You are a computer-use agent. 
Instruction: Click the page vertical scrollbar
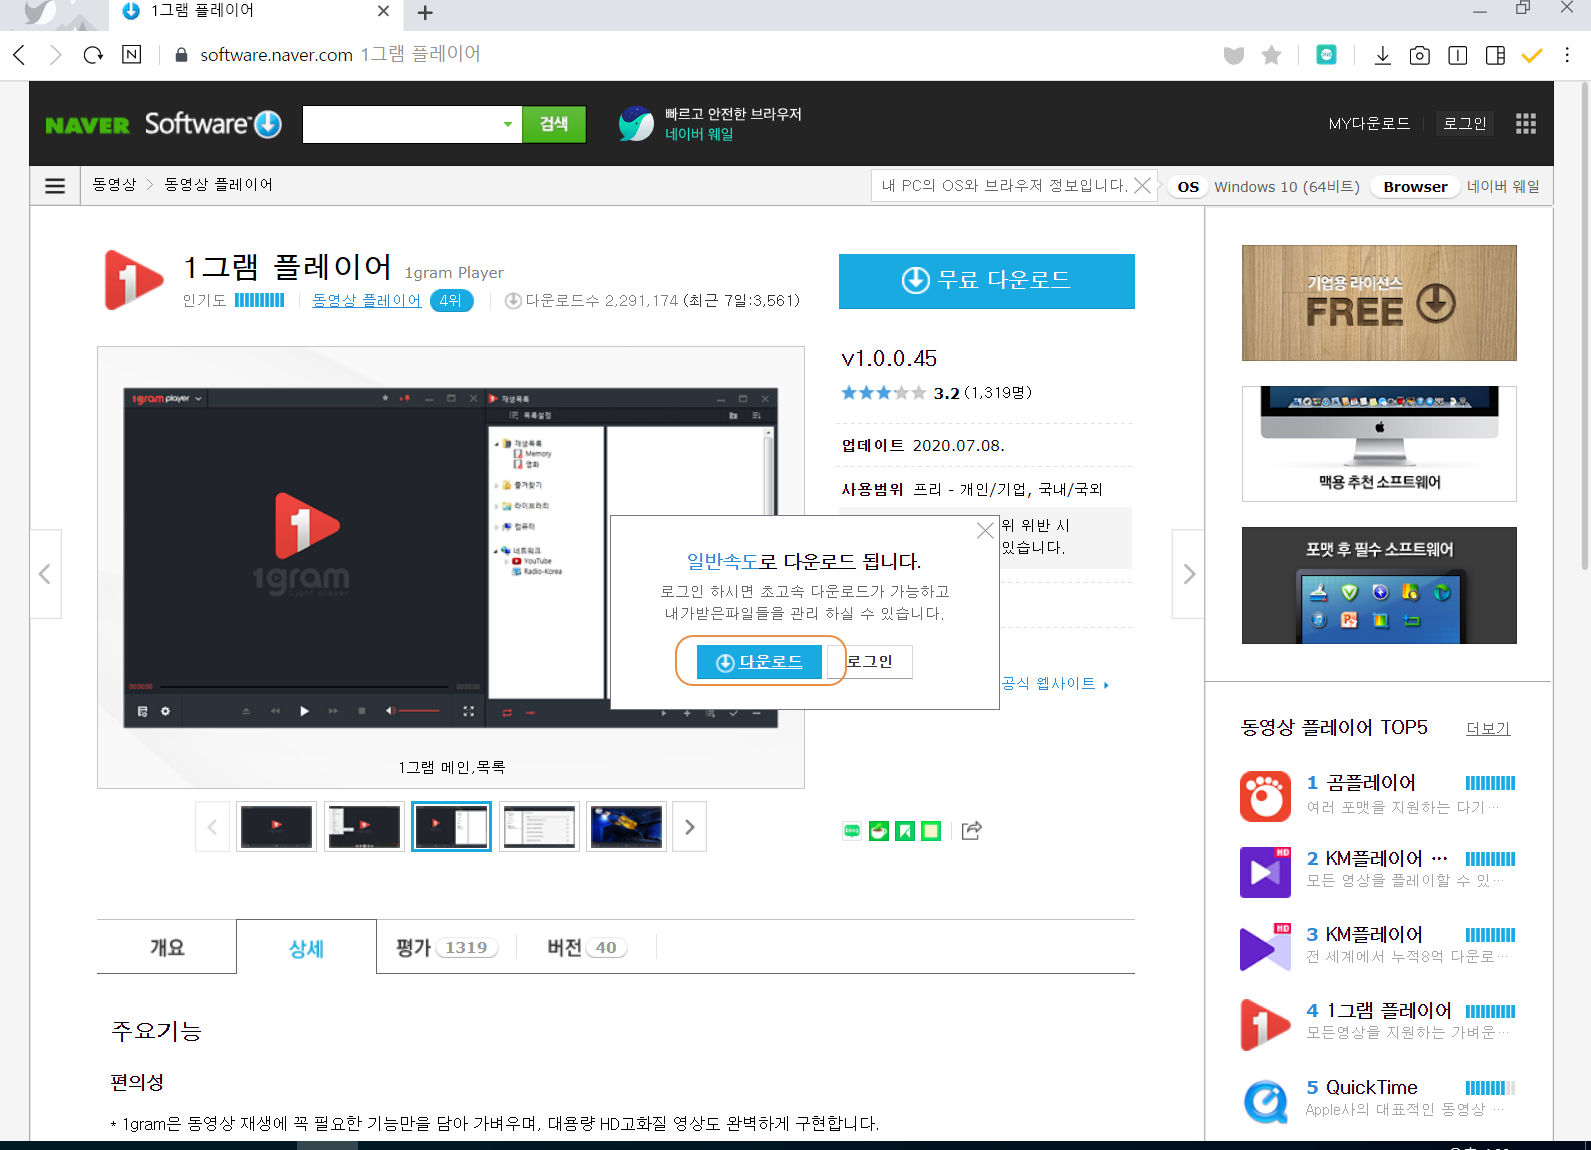(1584, 325)
